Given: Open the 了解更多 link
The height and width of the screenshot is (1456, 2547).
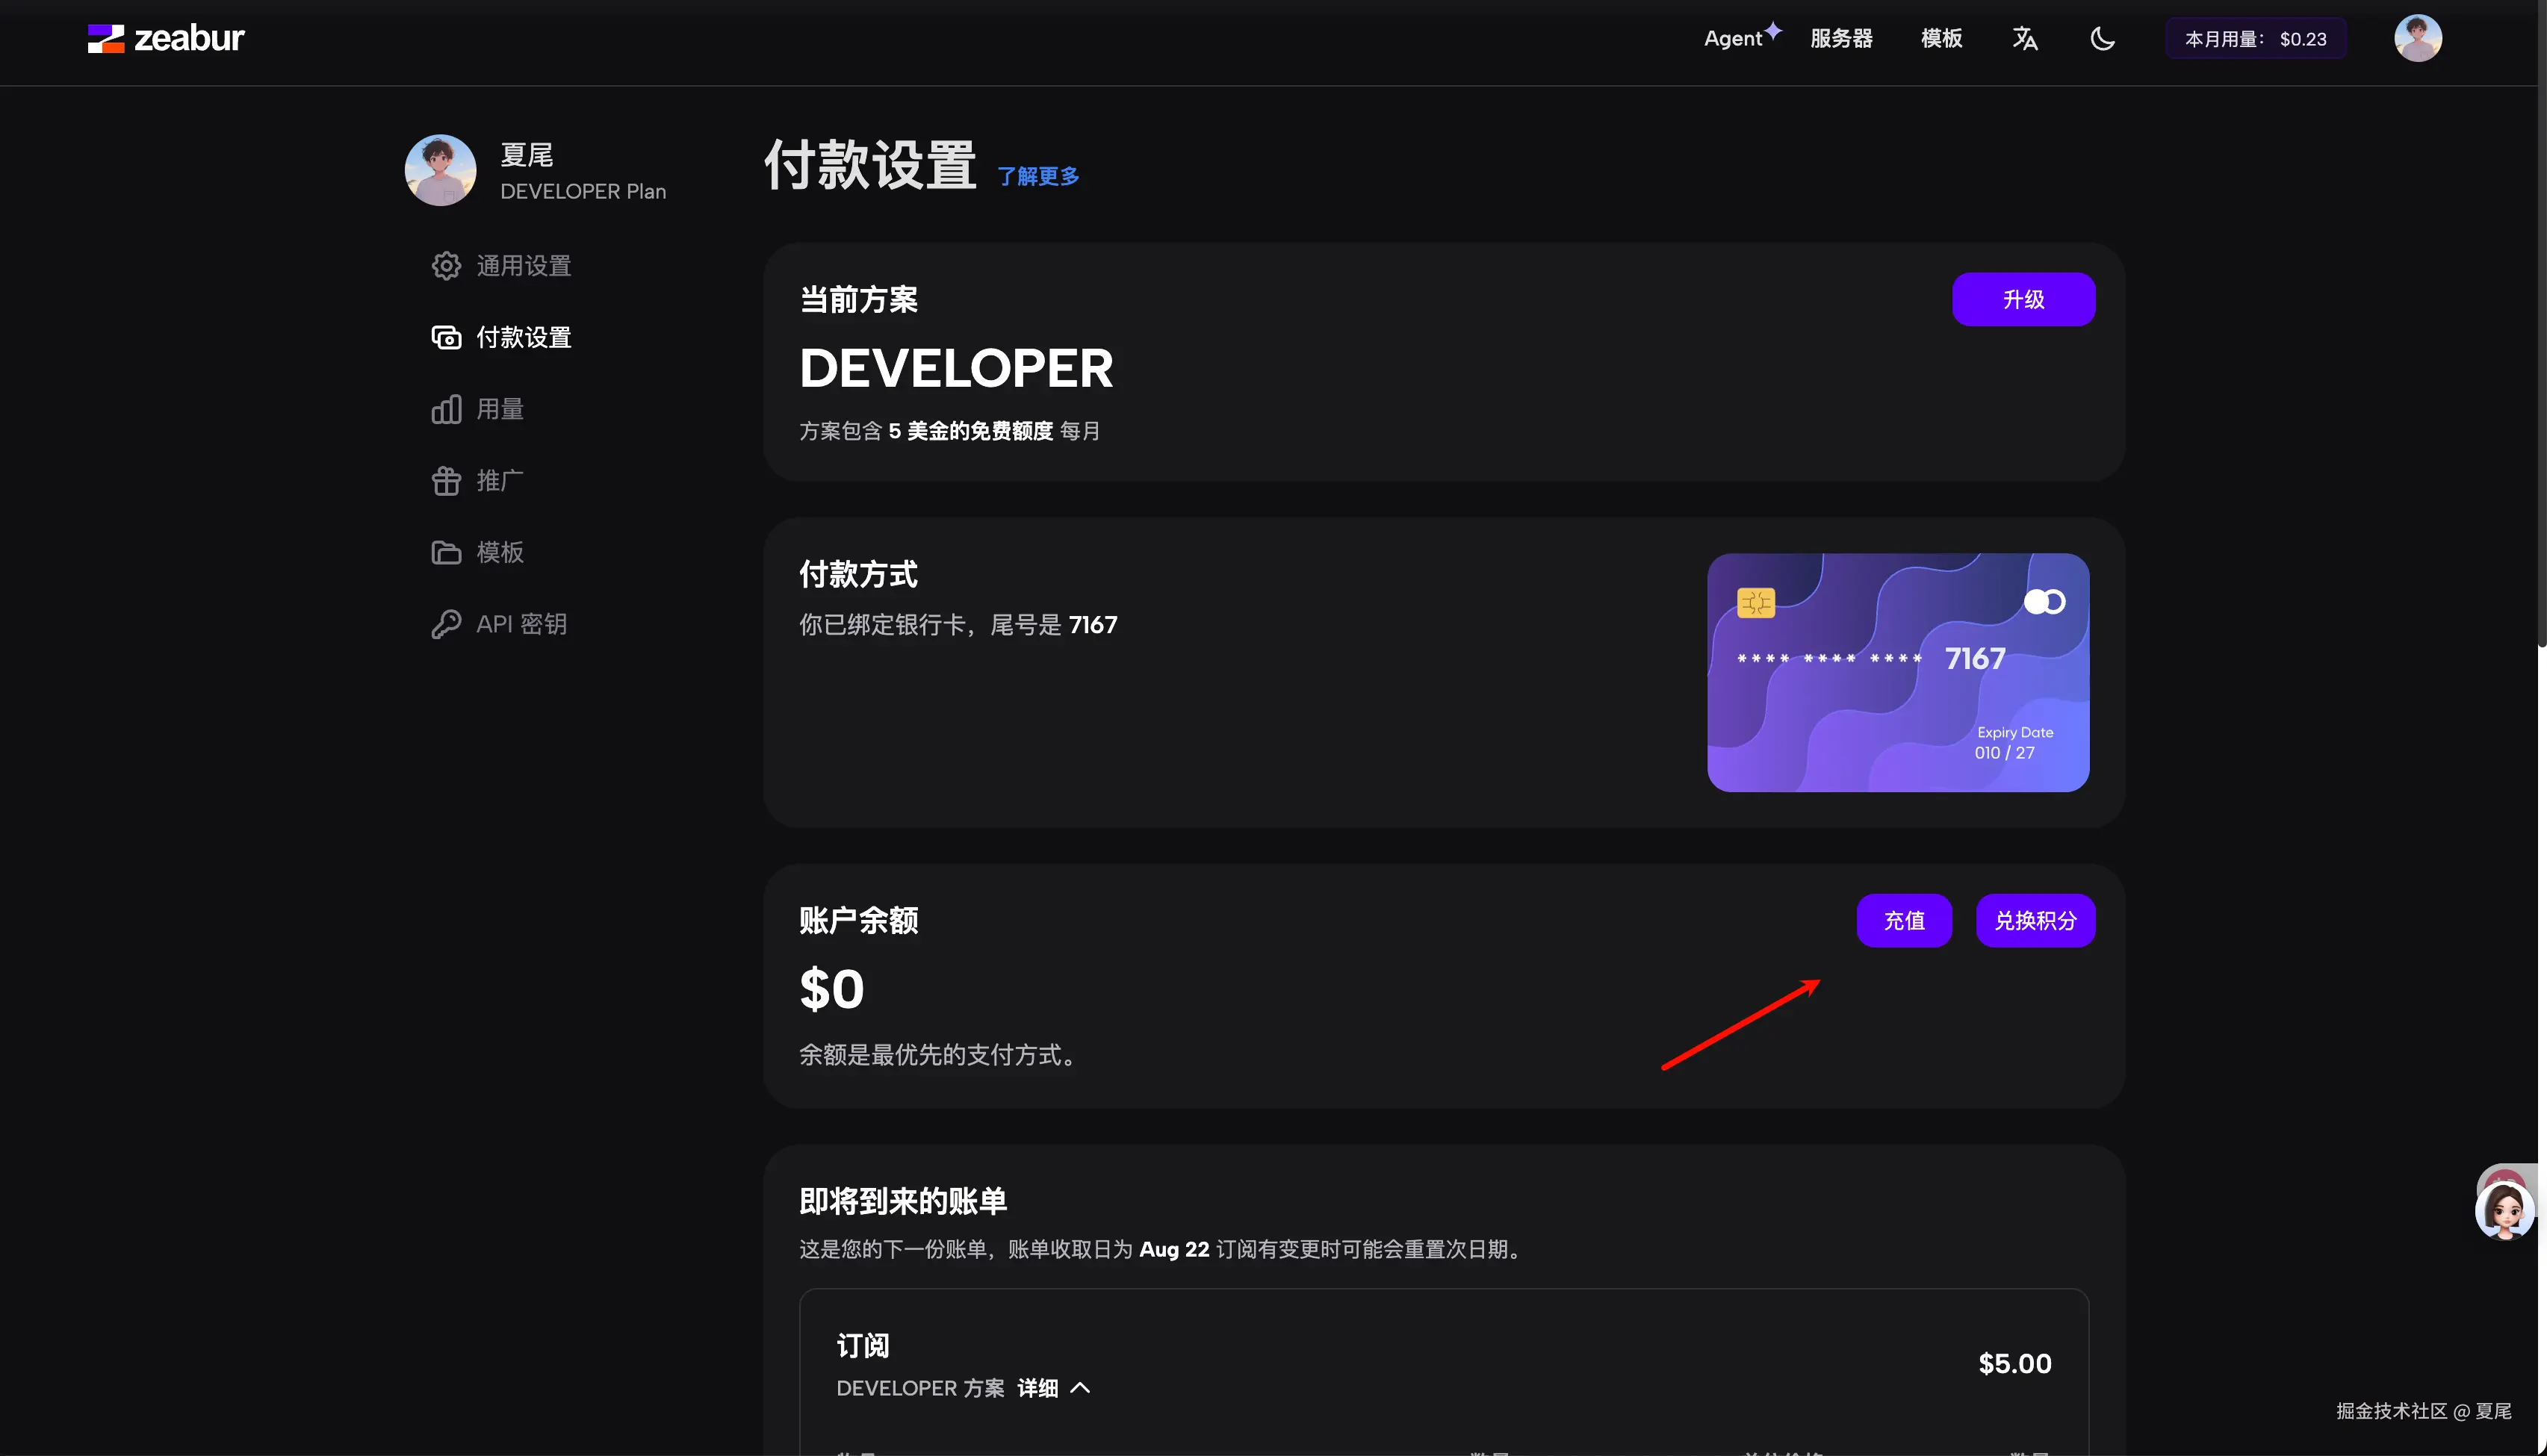Looking at the screenshot, I should pyautogui.click(x=1038, y=176).
